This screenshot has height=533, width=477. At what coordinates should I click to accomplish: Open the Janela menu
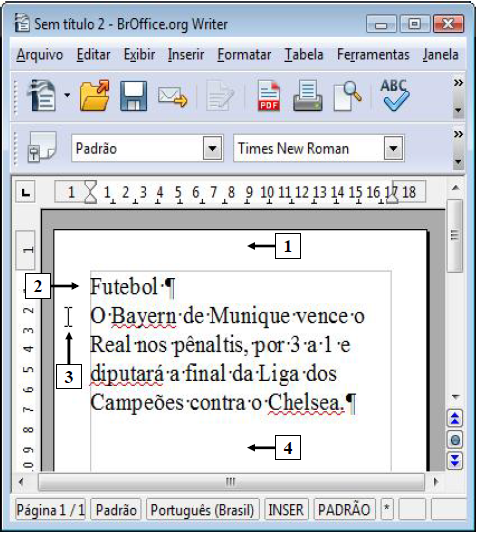tap(440, 54)
